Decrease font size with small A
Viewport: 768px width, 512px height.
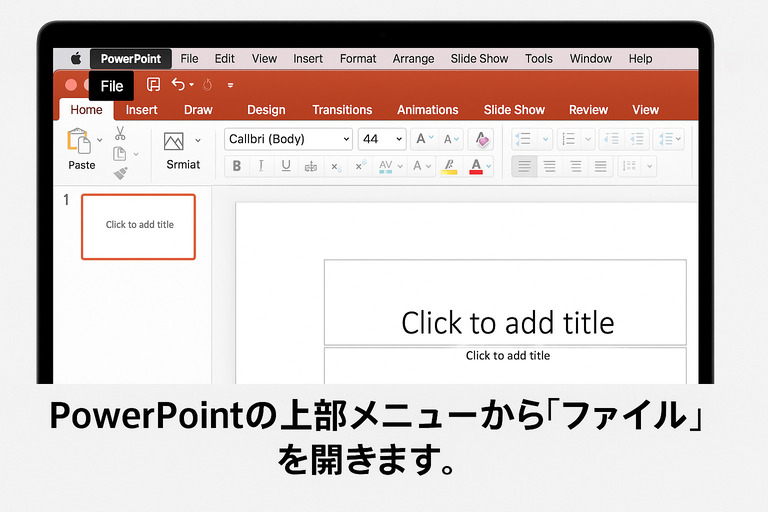(x=451, y=140)
